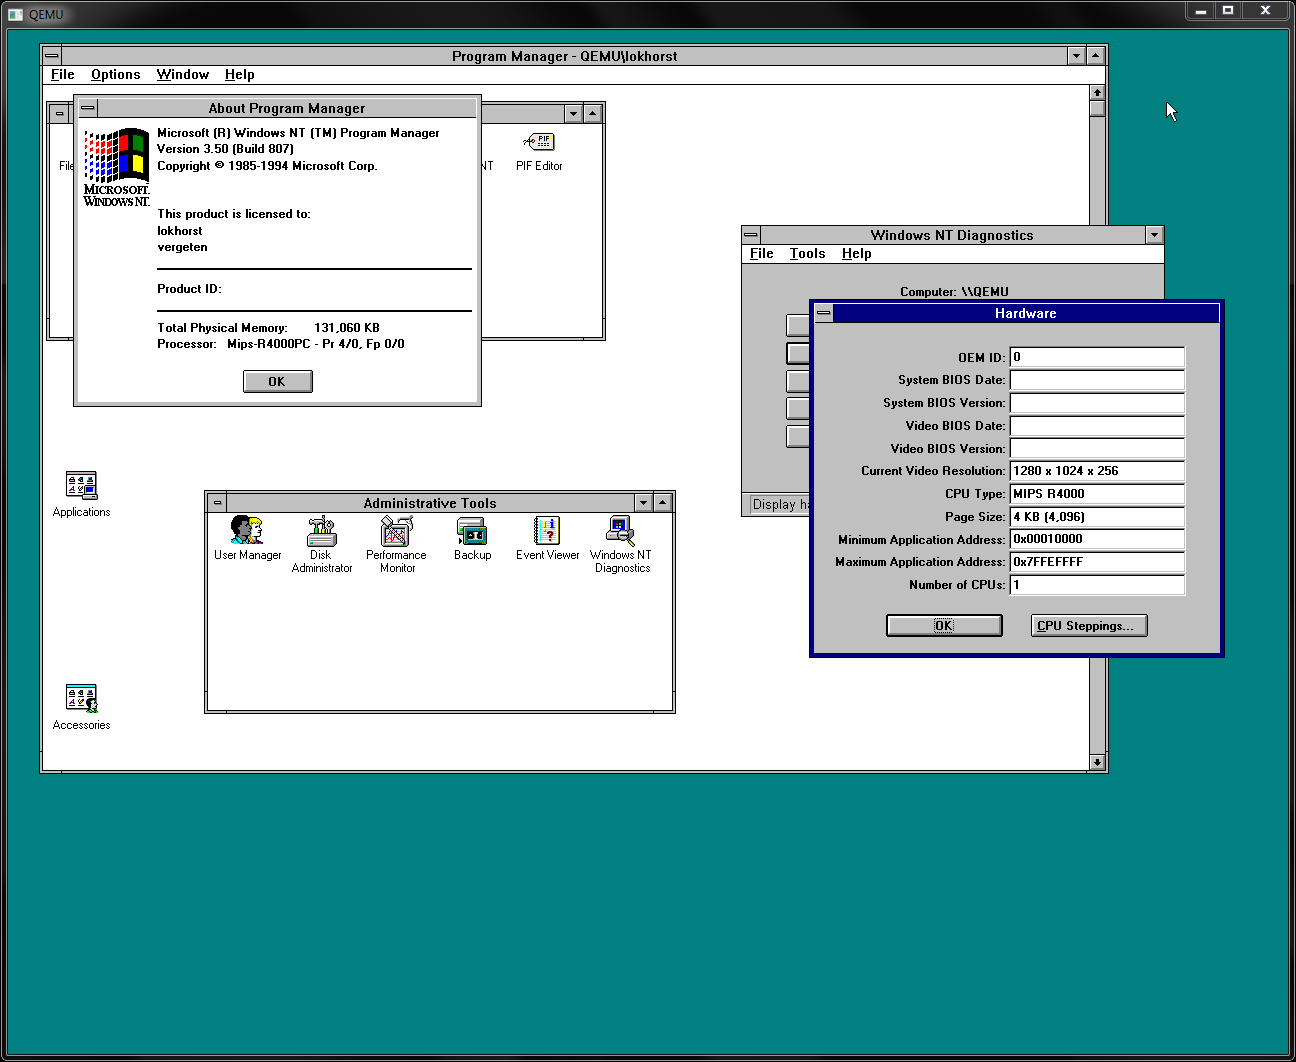
Task: Open CPU Steppings details
Action: 1089,626
